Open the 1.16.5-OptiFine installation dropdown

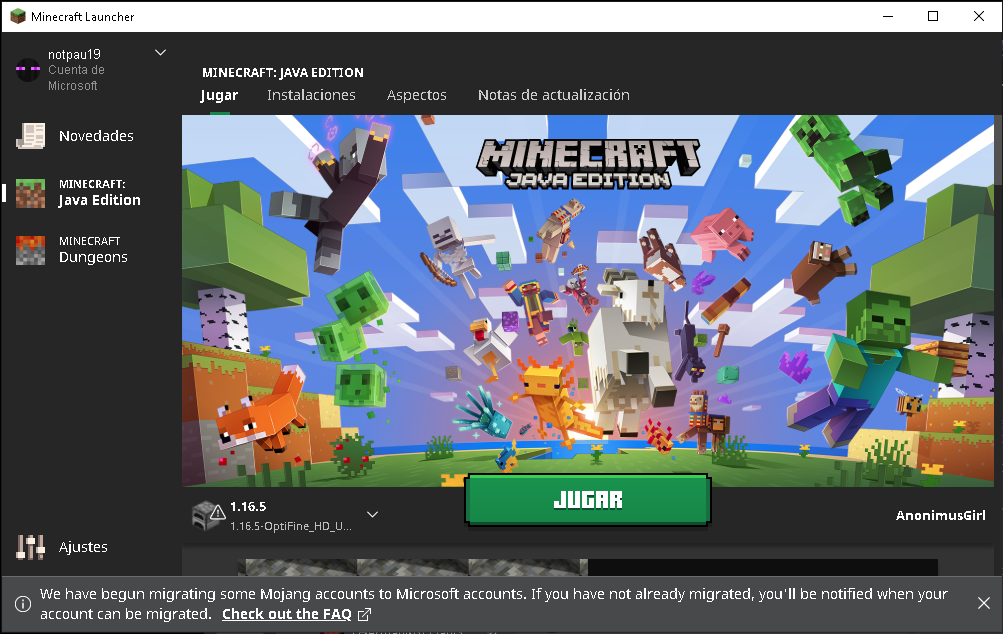(x=285, y=516)
